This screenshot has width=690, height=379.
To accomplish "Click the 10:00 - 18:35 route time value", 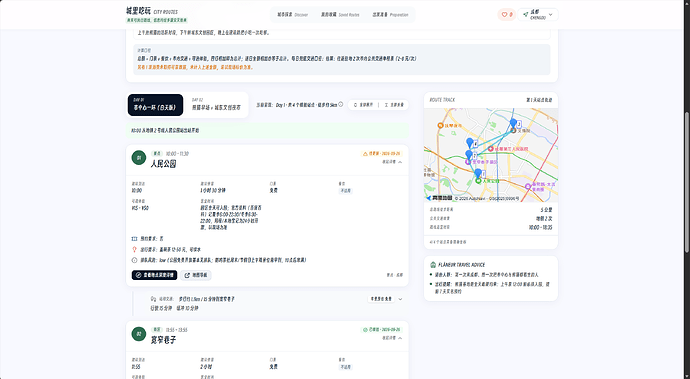I will point(540,228).
